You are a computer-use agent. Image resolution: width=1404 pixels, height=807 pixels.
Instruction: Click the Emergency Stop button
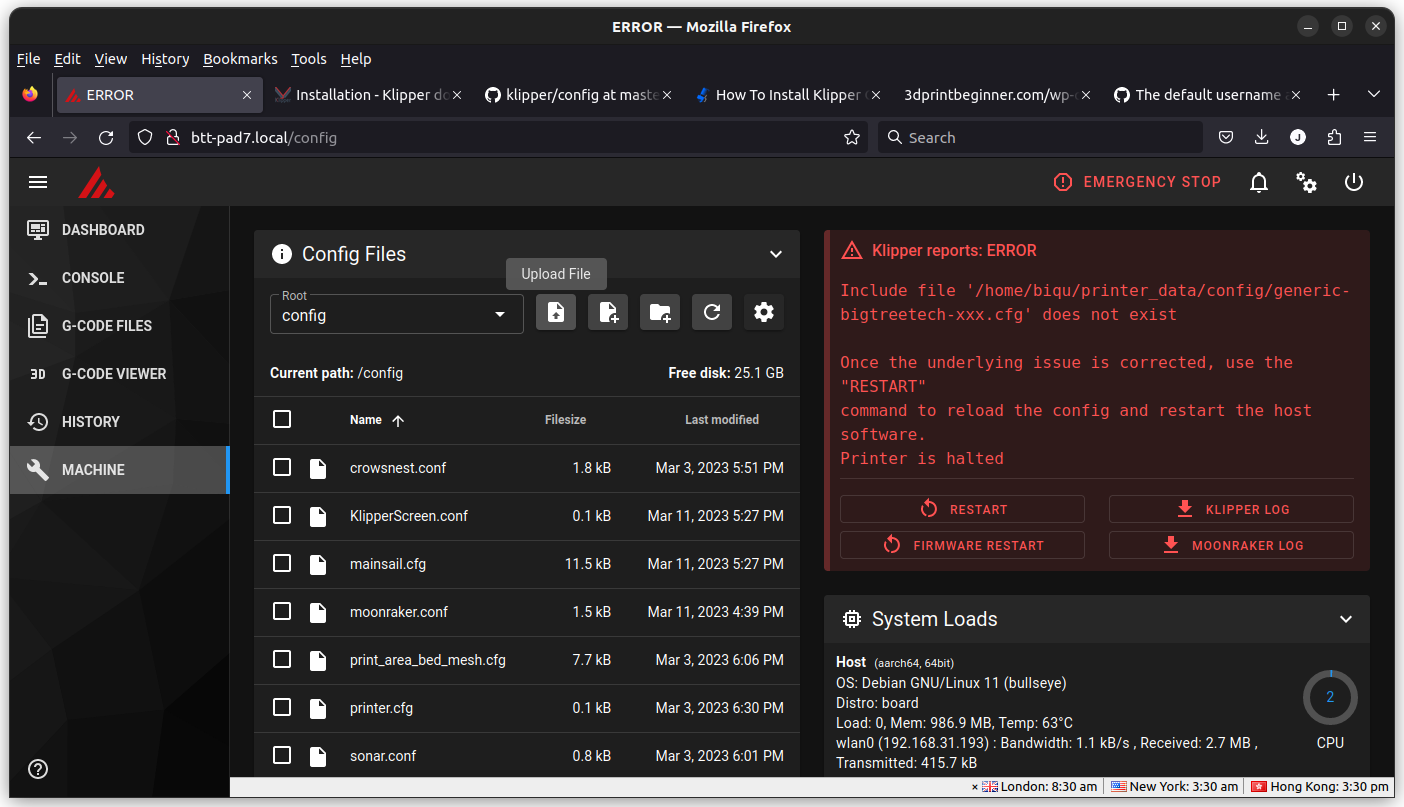pos(1137,182)
